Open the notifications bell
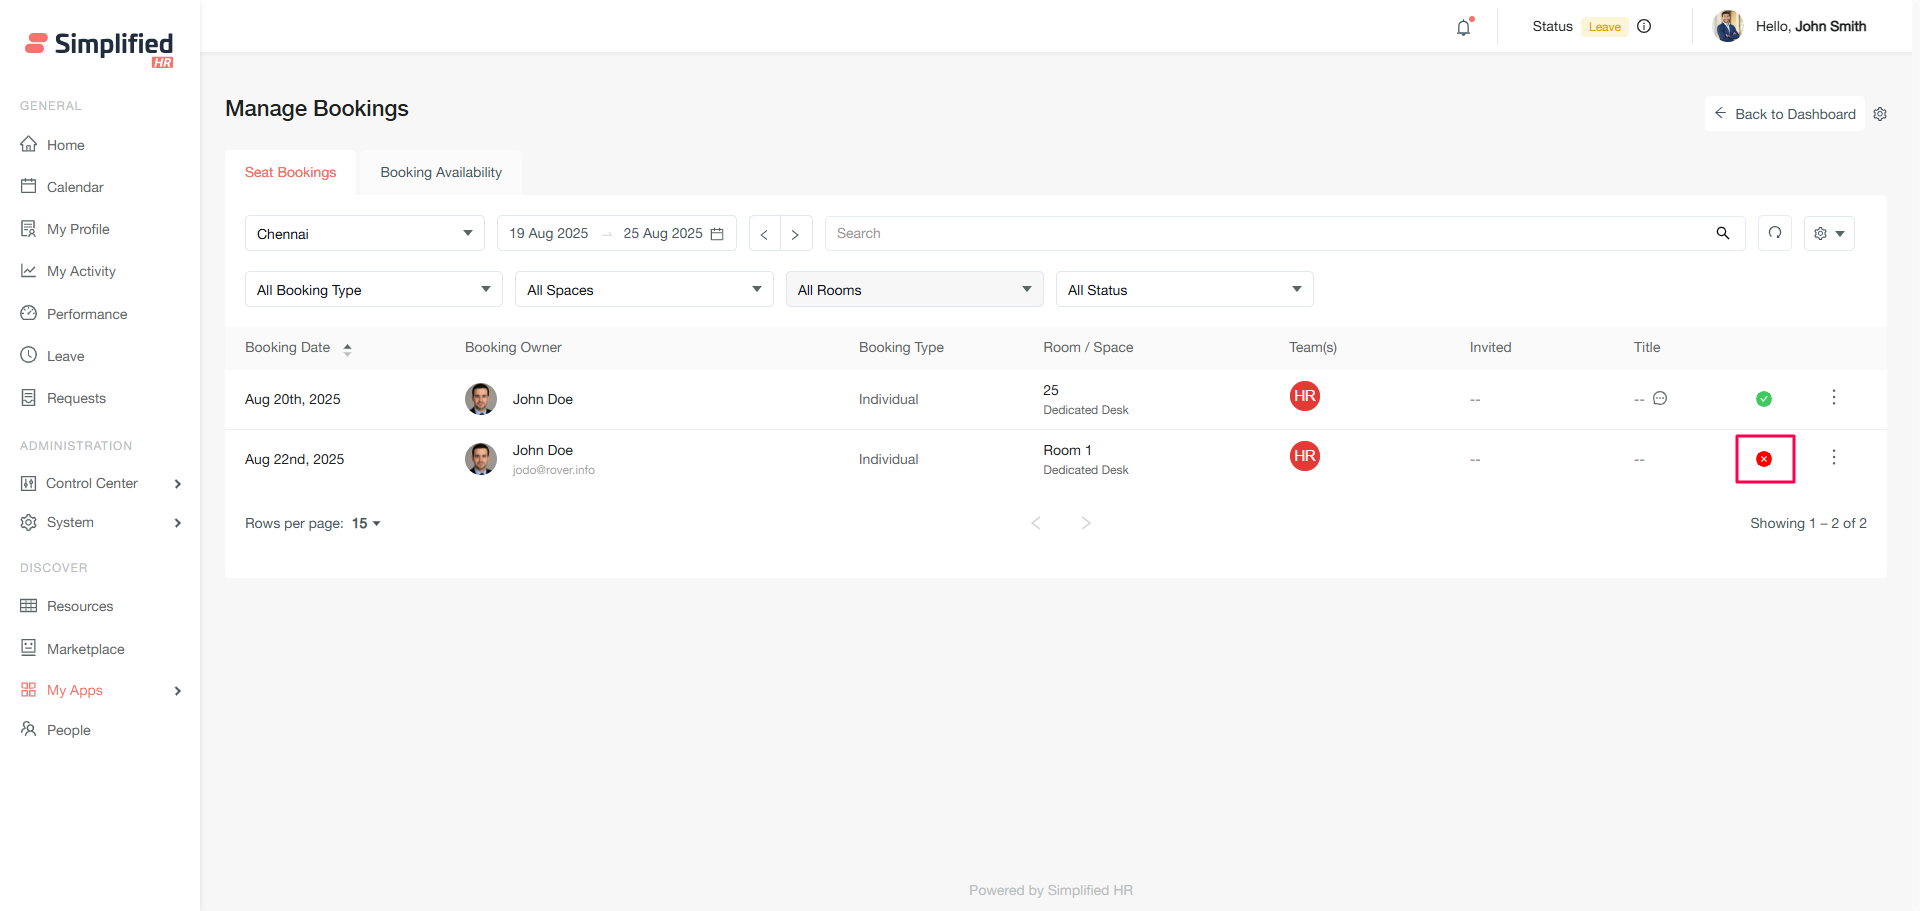 point(1464,27)
